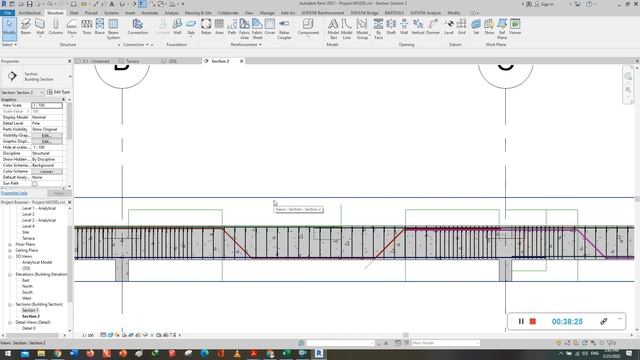Open Chrome from the taskbar
This screenshot has width=640, height=360.
(58, 353)
